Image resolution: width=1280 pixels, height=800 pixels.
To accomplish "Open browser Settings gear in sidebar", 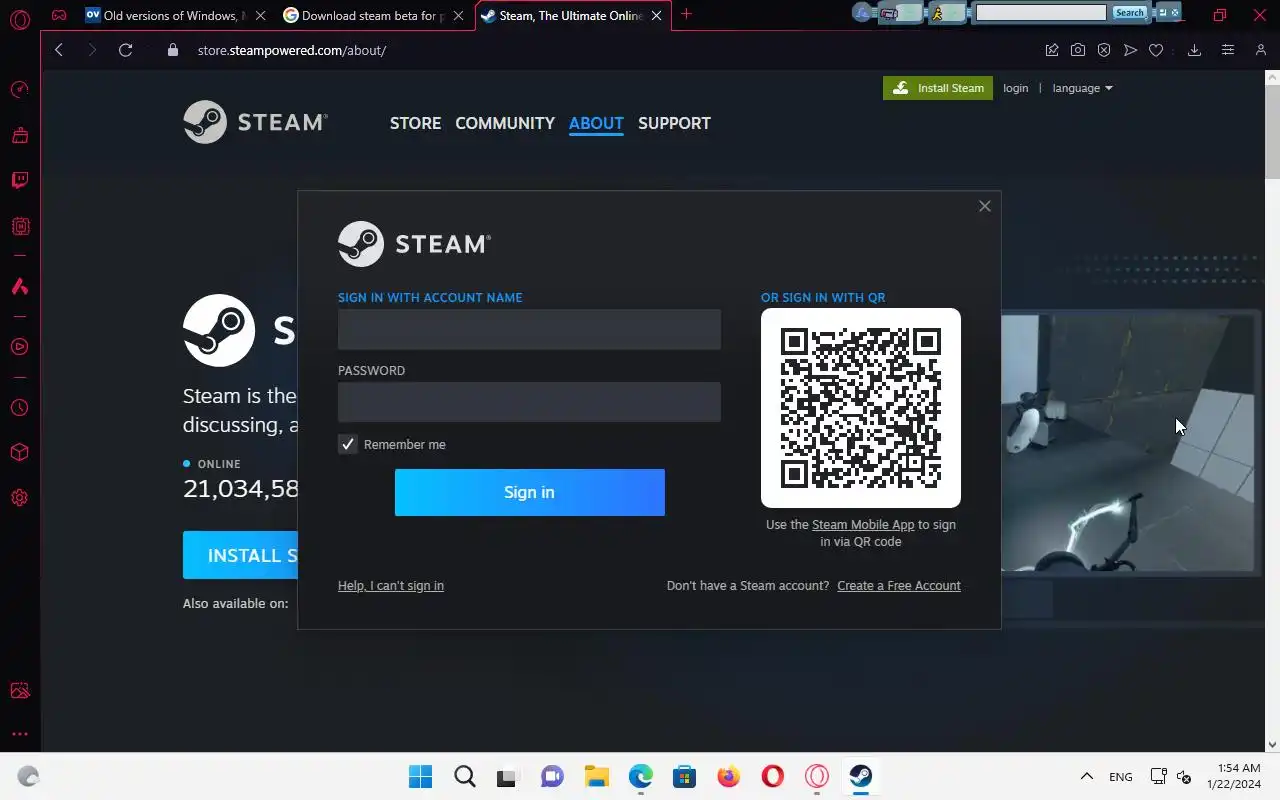I will (20, 498).
